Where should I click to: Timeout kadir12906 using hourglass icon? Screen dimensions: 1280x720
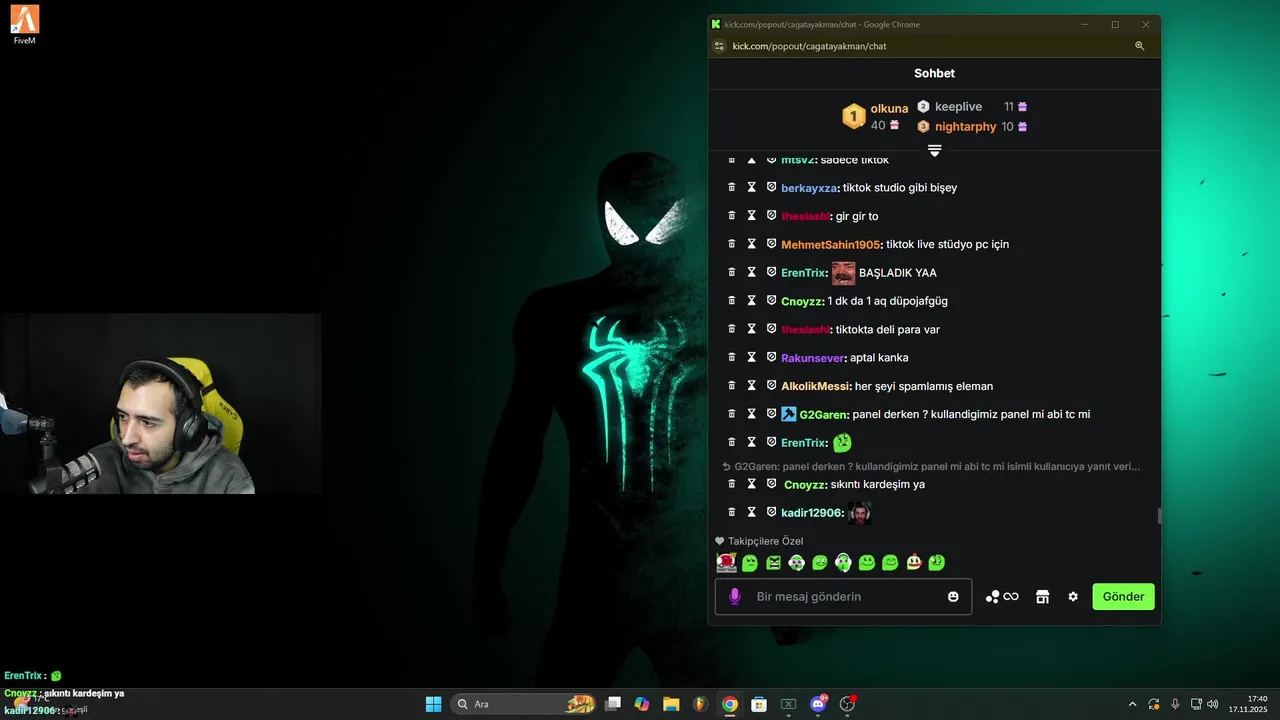click(x=752, y=512)
